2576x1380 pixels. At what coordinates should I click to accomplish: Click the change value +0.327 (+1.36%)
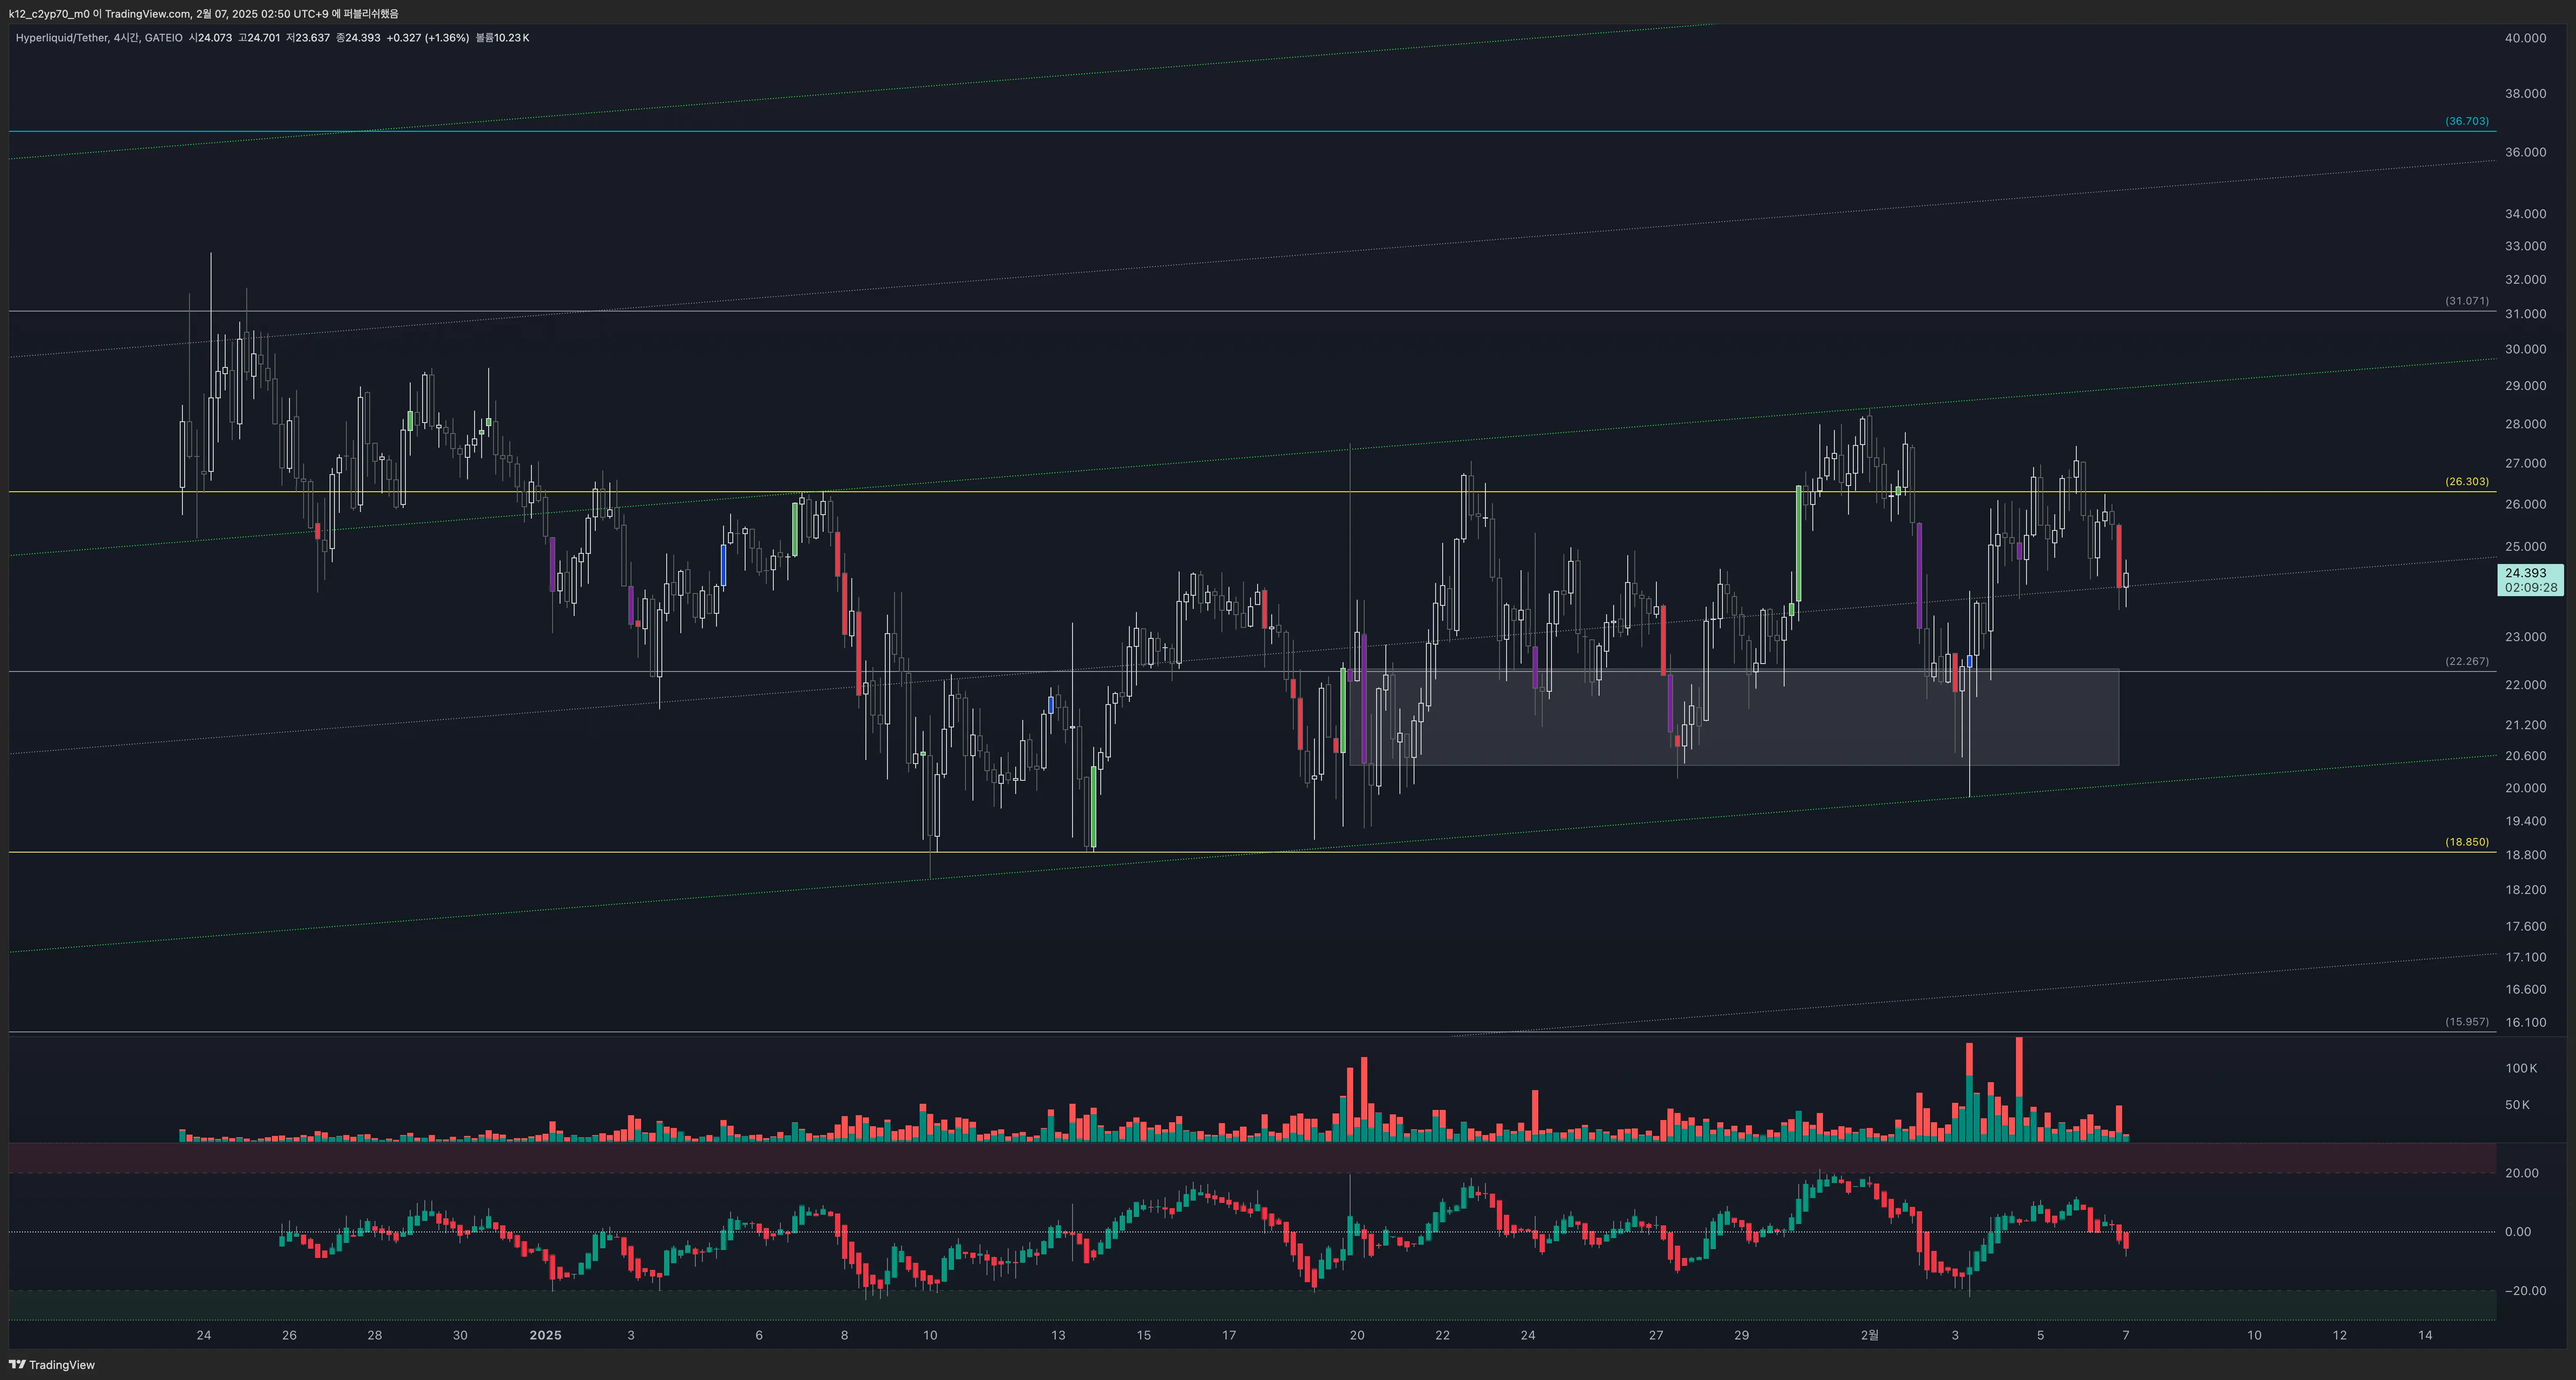tap(428, 38)
